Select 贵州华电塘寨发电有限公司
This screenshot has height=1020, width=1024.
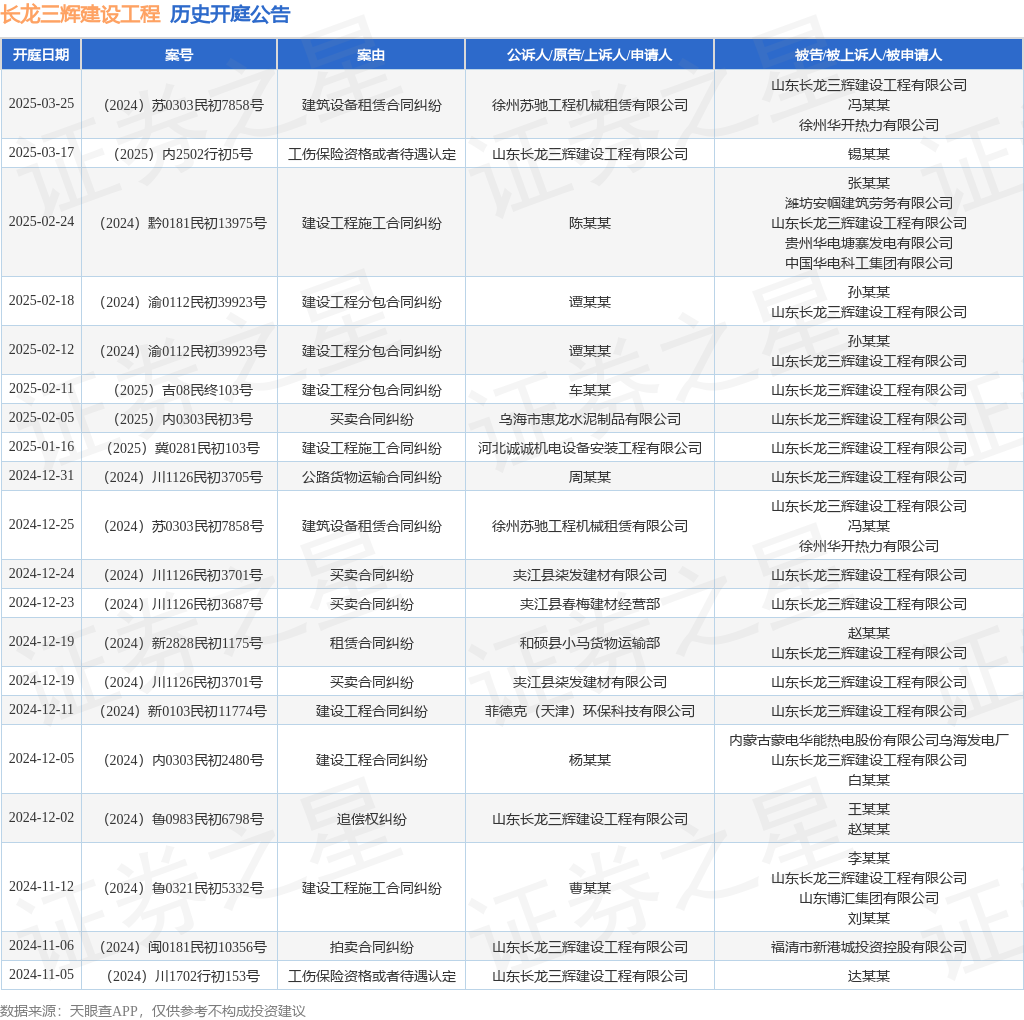(x=869, y=243)
